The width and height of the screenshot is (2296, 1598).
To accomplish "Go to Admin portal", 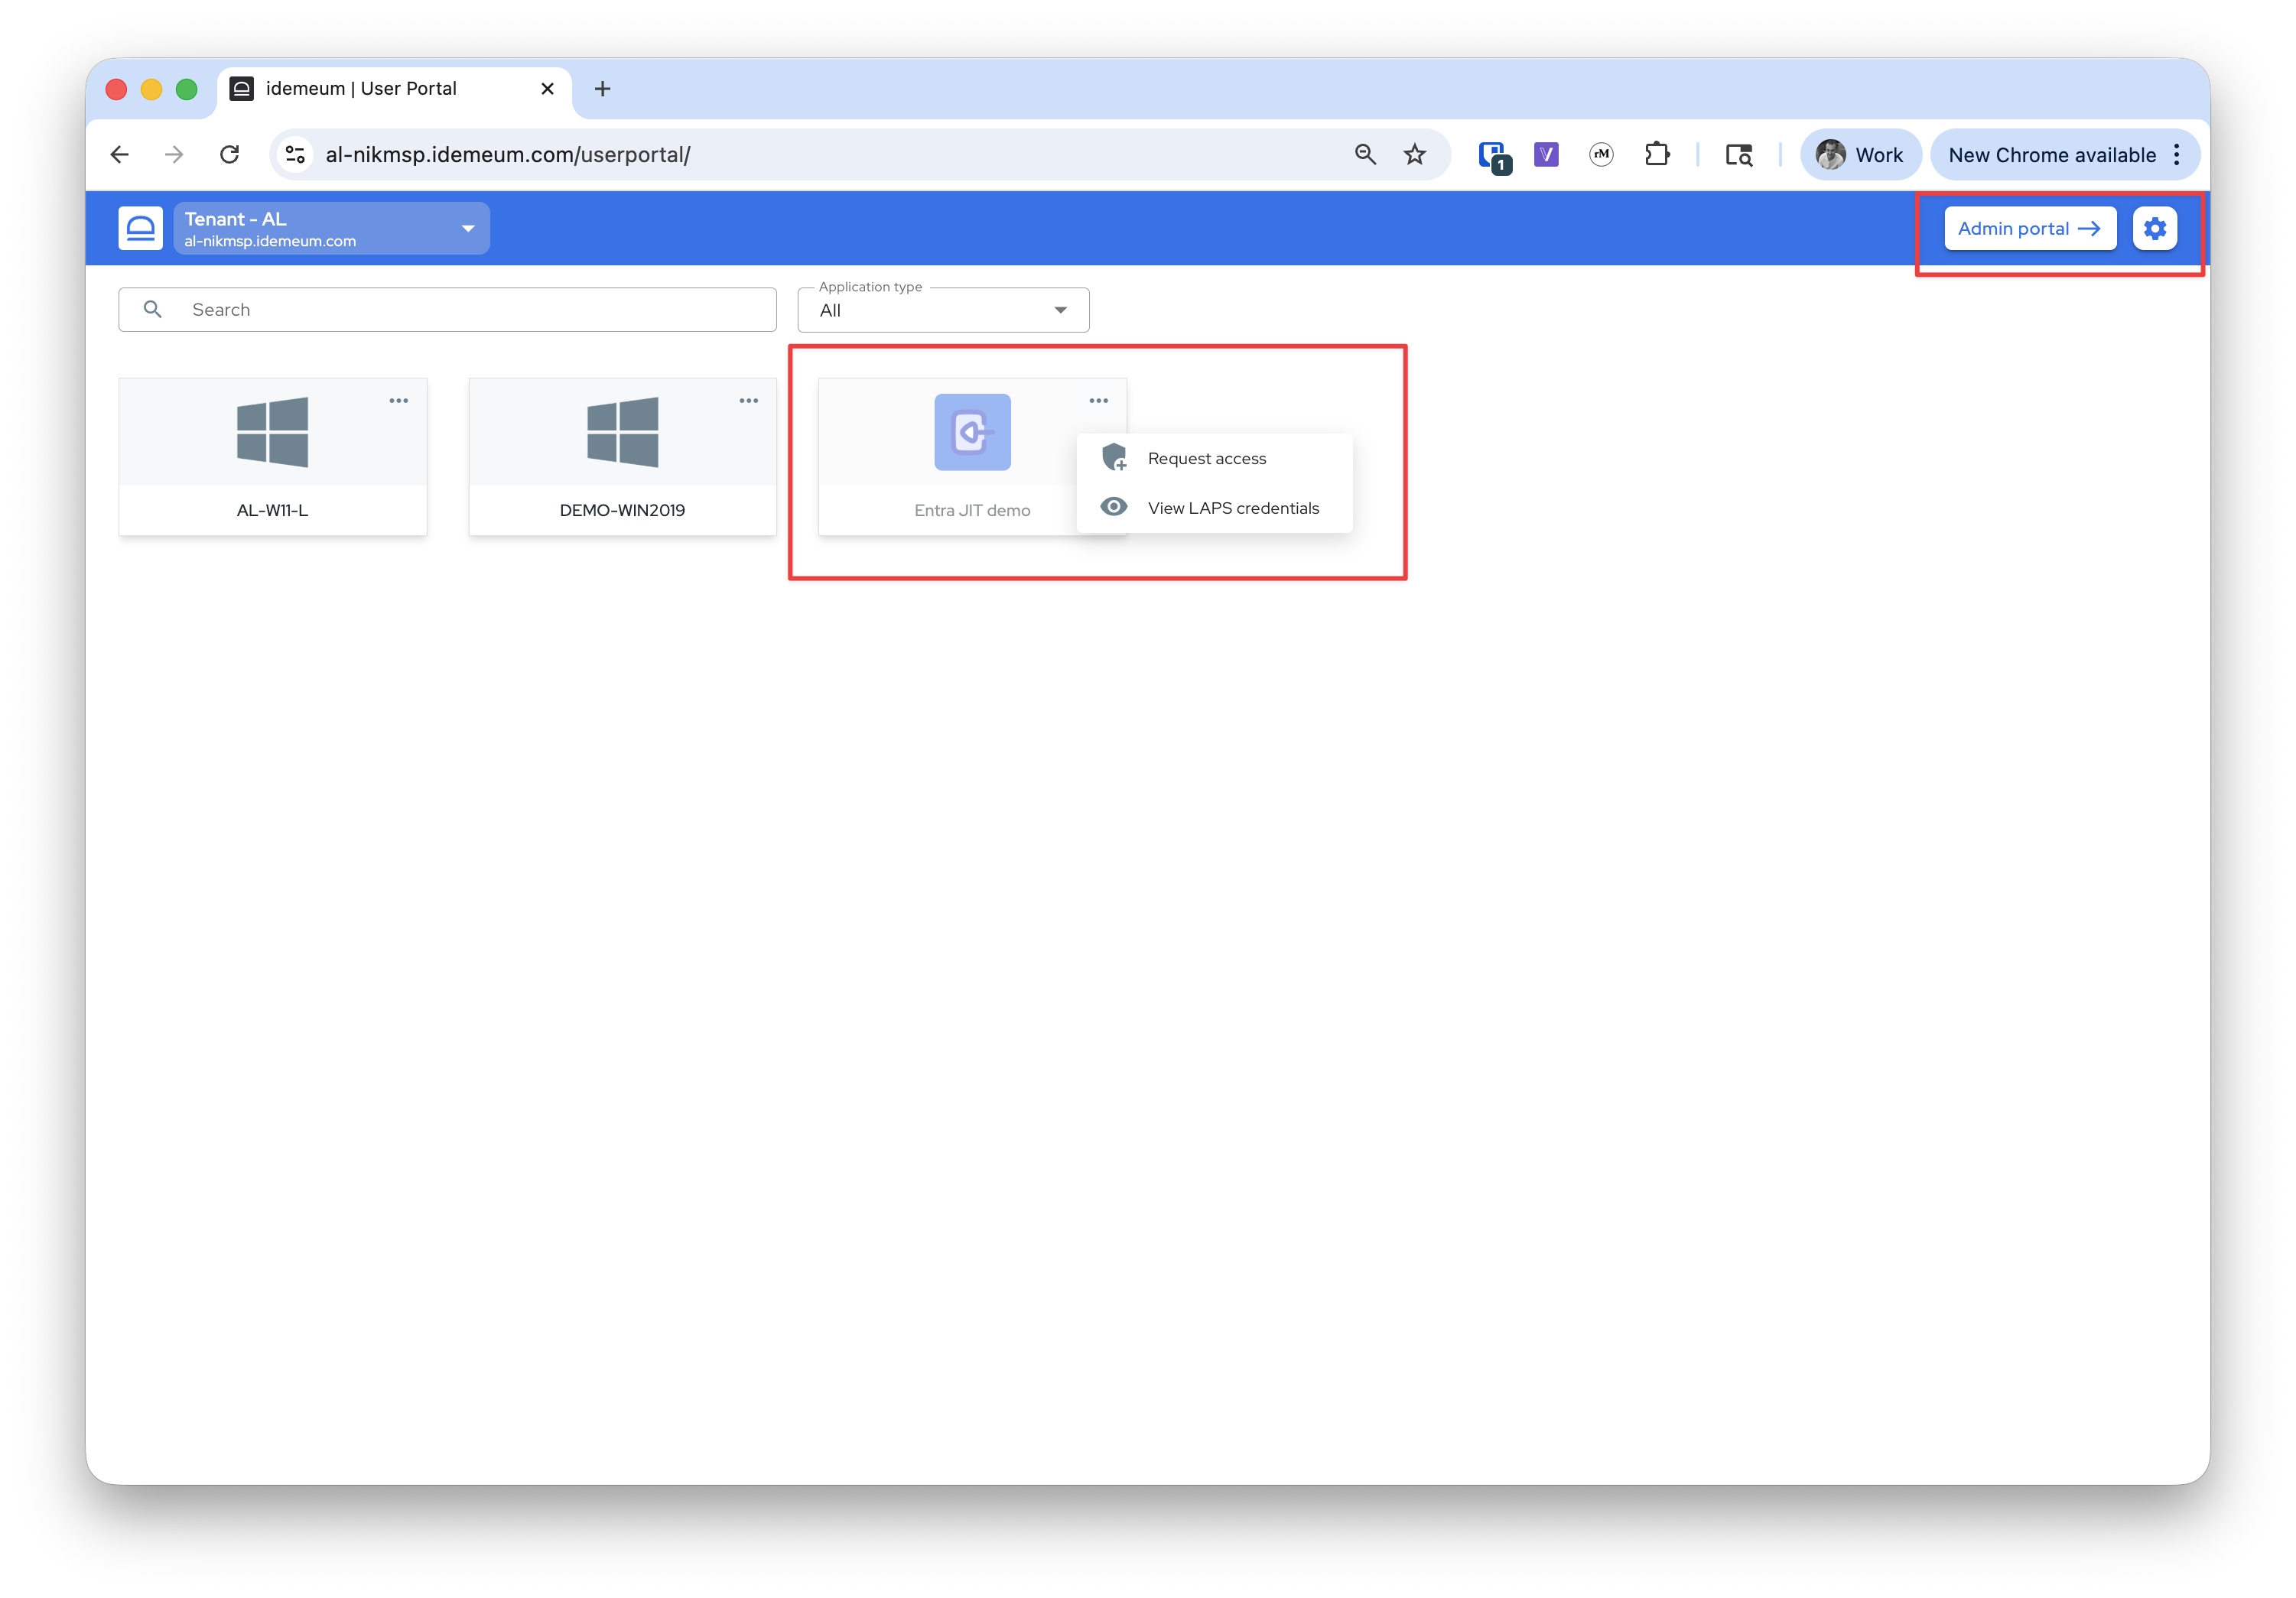I will coord(2029,228).
